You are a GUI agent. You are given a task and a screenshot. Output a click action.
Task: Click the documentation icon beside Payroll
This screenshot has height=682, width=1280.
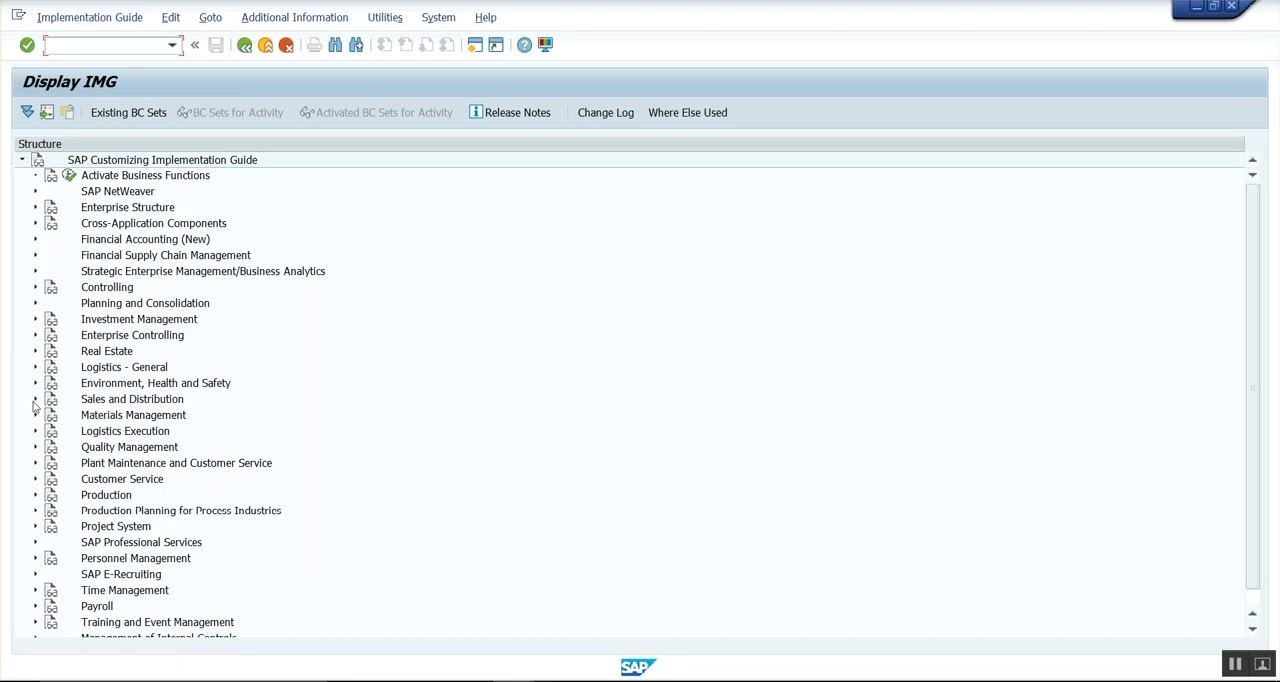(51, 606)
